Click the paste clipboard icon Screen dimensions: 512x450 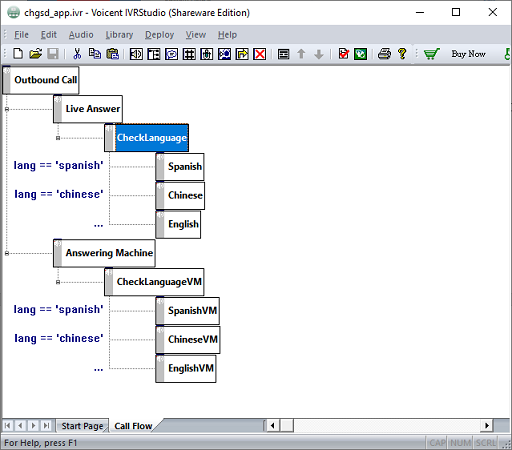(113, 54)
